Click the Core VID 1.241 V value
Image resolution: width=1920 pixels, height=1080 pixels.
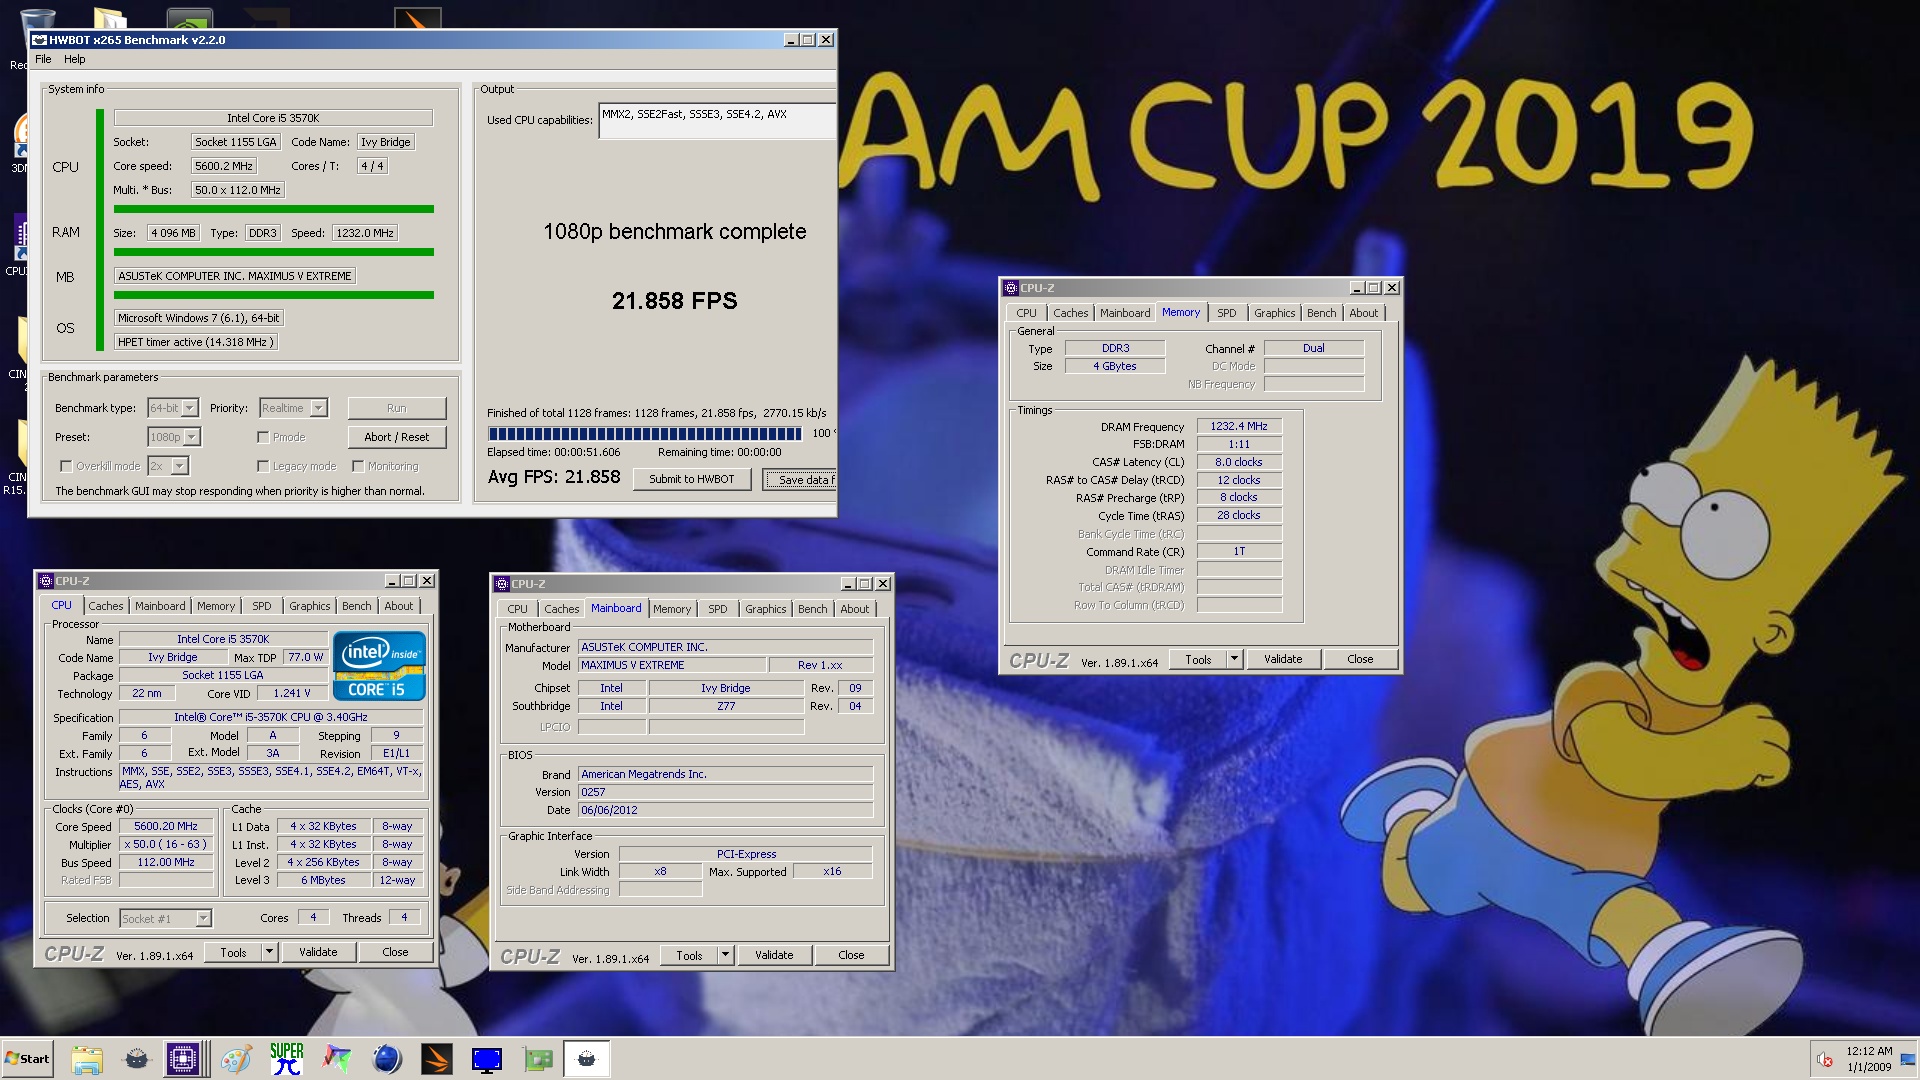click(291, 693)
